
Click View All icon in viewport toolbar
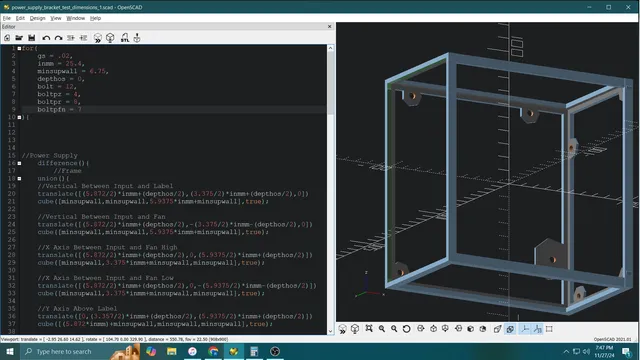pos(369,329)
